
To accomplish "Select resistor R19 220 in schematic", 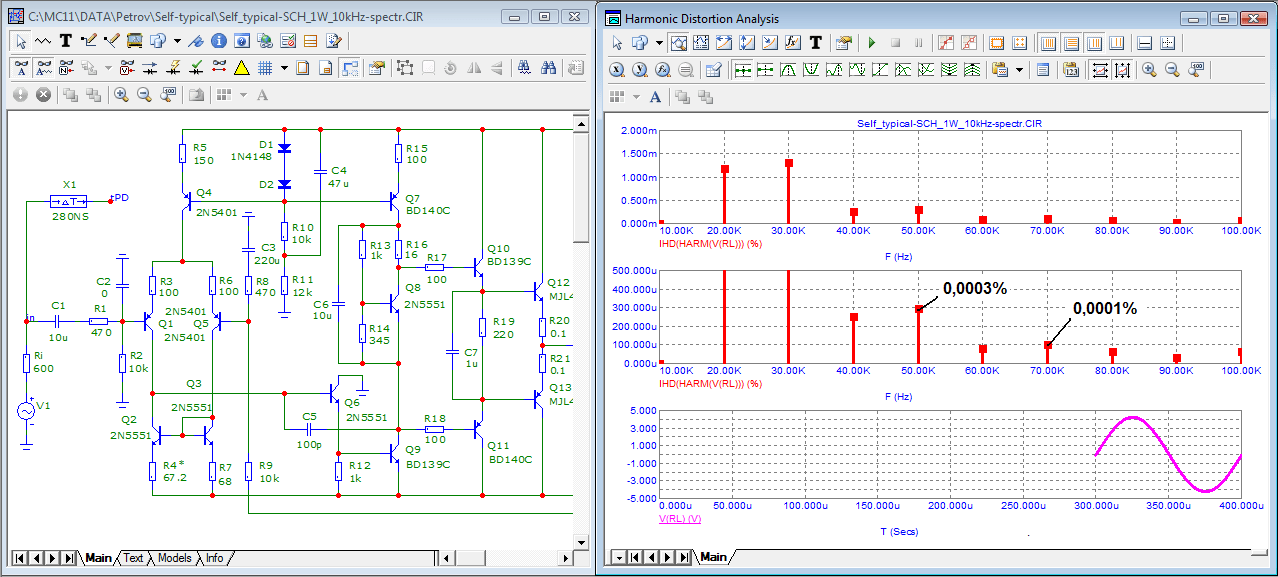I will pos(482,327).
